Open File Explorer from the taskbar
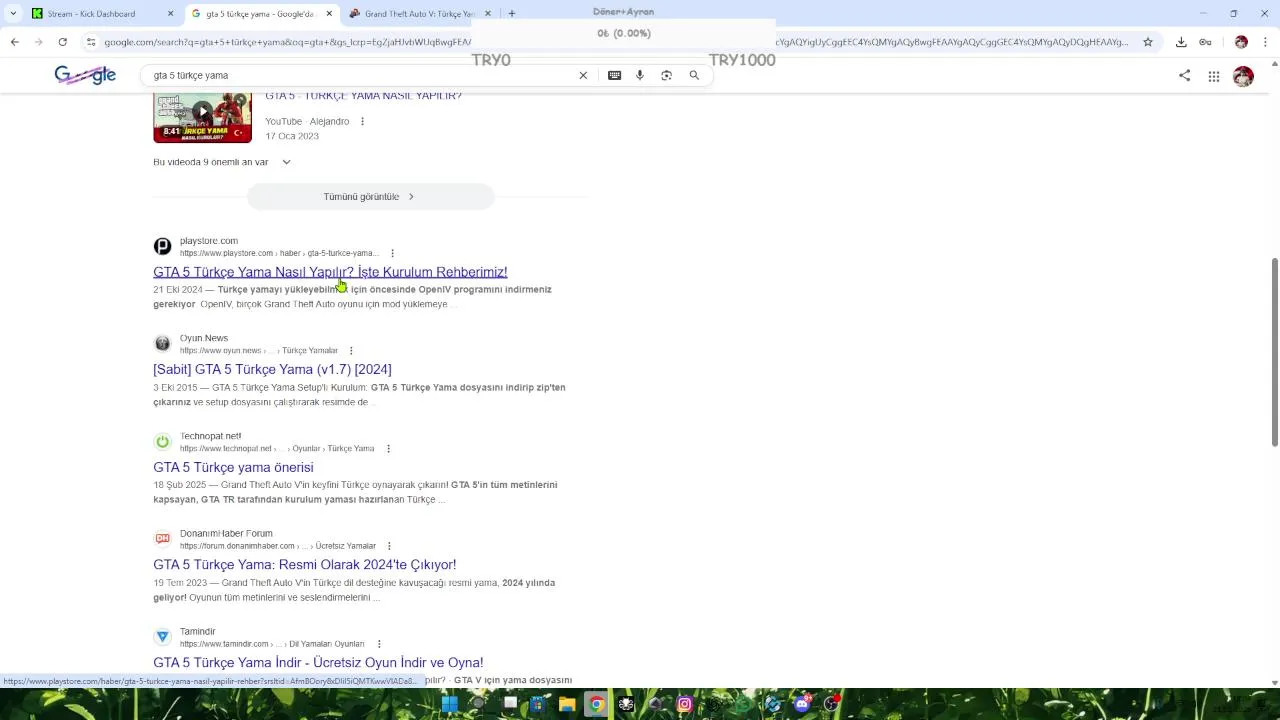The height and width of the screenshot is (720, 1280). pos(567,704)
